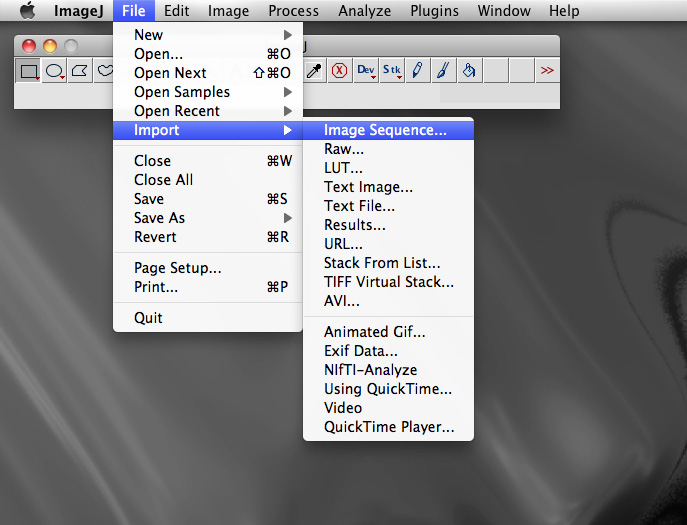
Task: Select QuickTime Player... import option
Action: click(388, 427)
